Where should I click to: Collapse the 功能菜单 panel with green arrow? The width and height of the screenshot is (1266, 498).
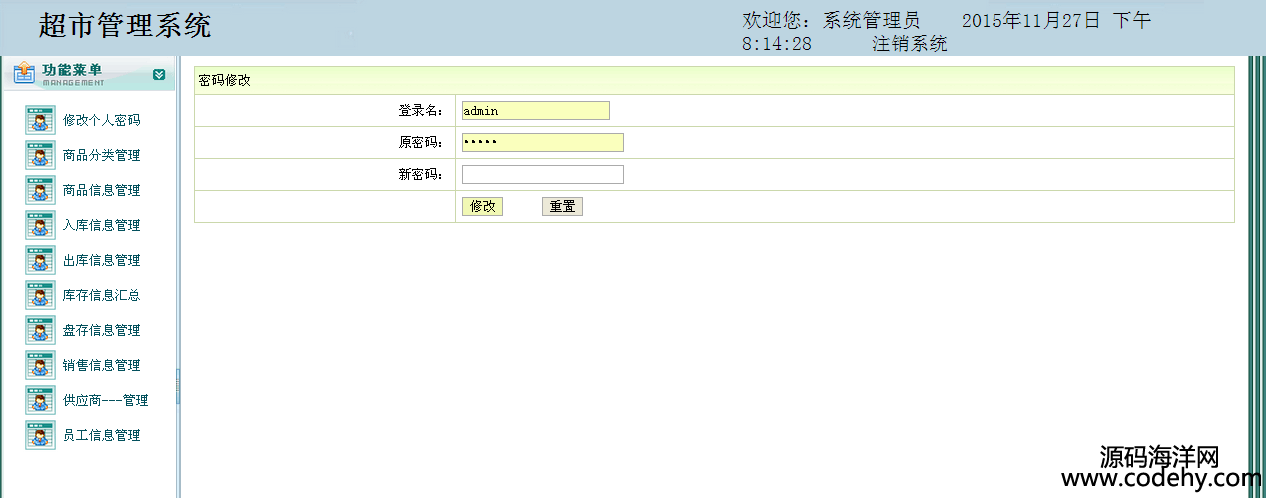[x=159, y=74]
